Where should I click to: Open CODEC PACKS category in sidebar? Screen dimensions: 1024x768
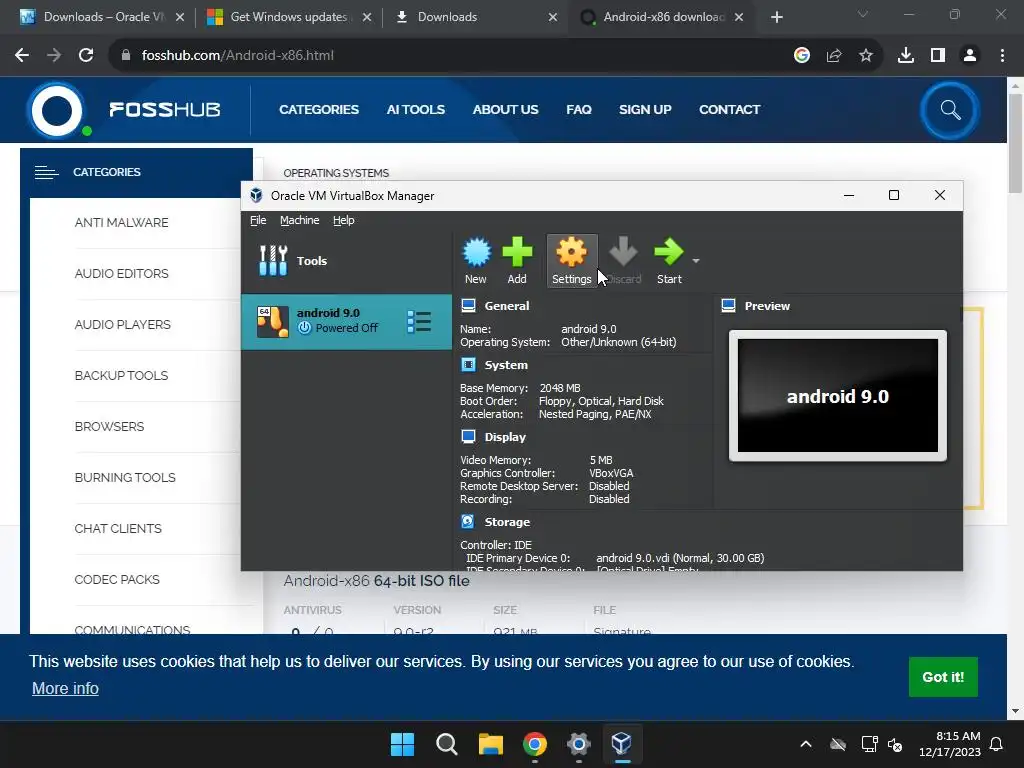point(117,579)
